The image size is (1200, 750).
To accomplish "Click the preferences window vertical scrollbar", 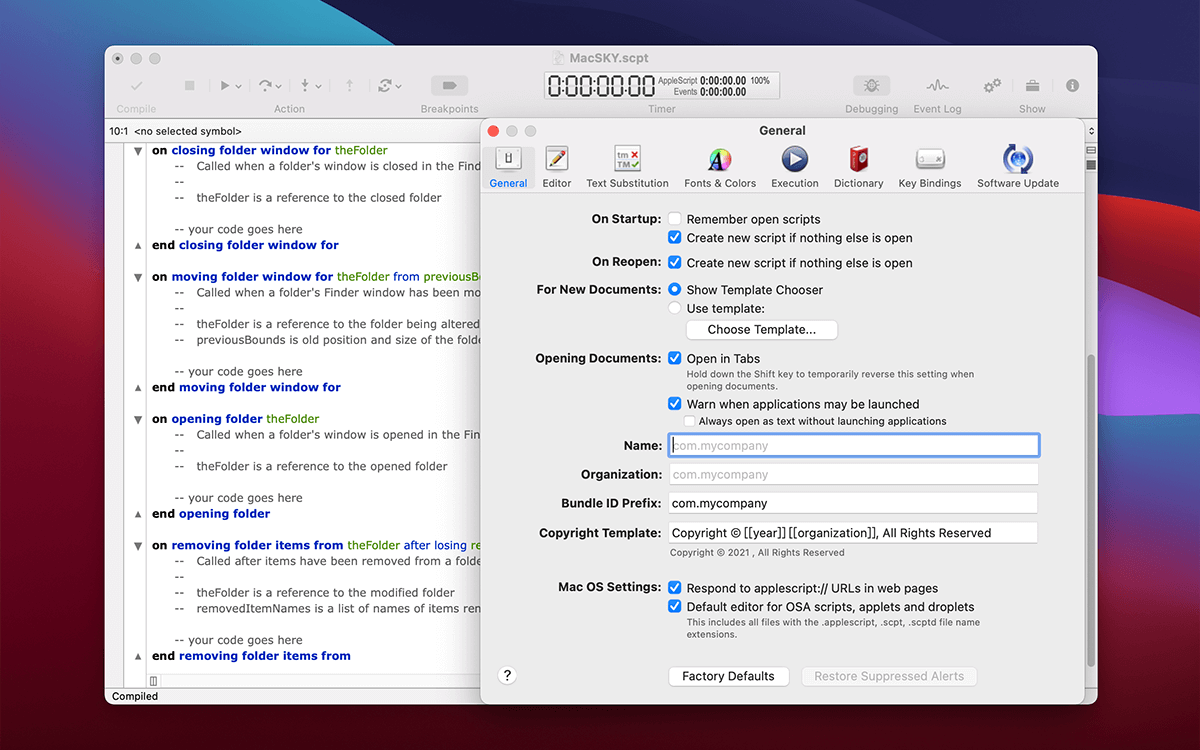I will (x=1090, y=510).
